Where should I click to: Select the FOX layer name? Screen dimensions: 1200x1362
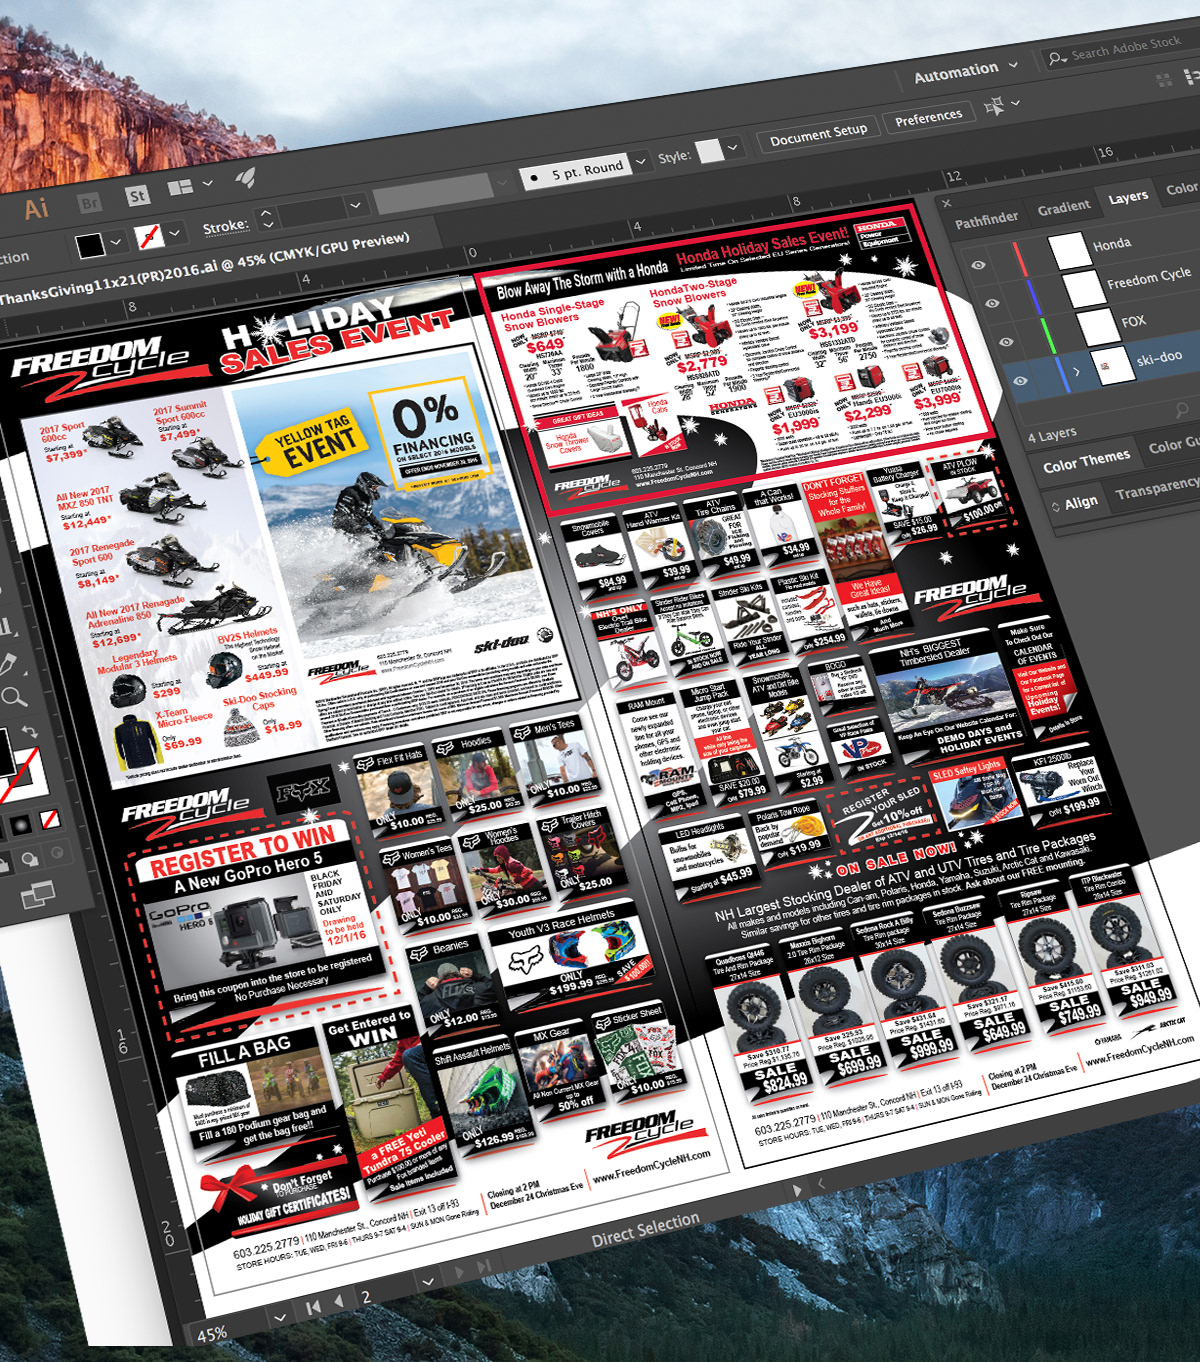(1133, 321)
